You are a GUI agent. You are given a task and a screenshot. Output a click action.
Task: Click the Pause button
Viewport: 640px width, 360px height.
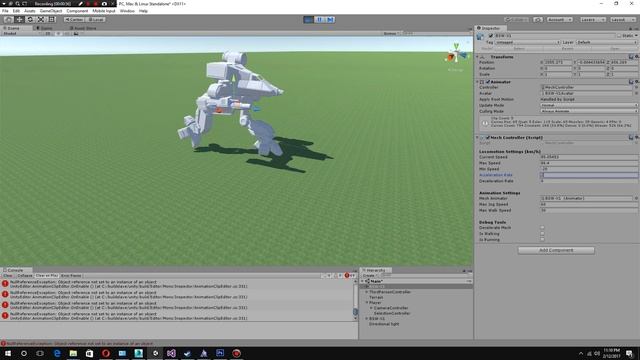320,20
